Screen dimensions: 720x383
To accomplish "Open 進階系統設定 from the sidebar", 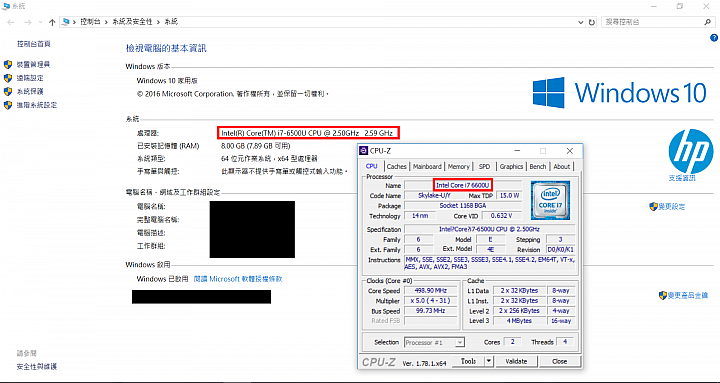I will [x=37, y=105].
